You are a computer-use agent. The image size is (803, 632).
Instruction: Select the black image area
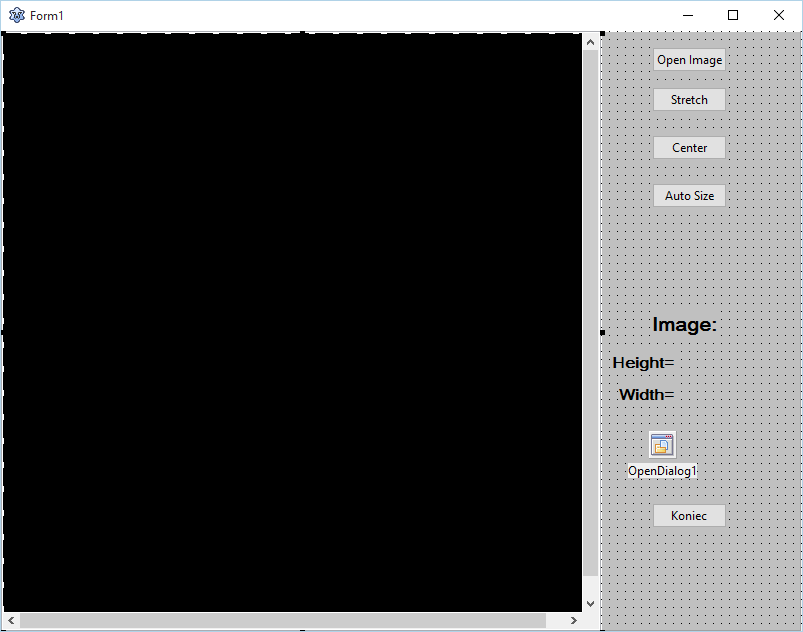[292, 323]
